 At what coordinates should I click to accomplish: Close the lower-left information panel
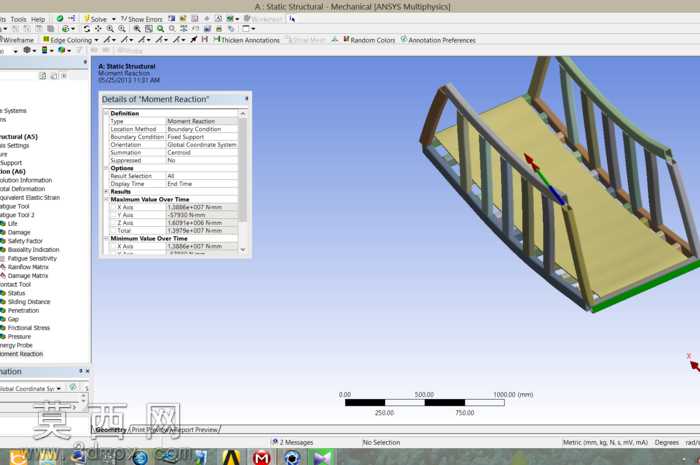[x=88, y=371]
